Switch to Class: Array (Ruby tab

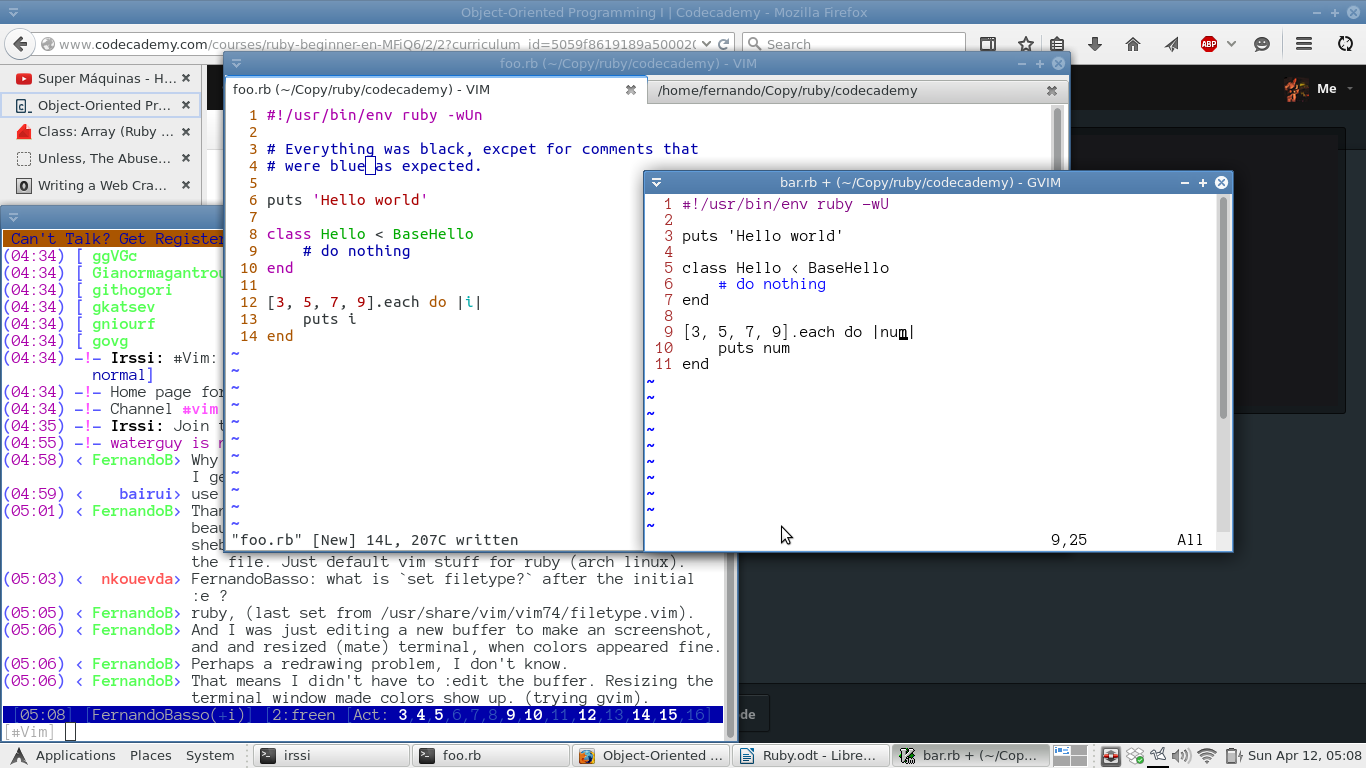[100, 132]
